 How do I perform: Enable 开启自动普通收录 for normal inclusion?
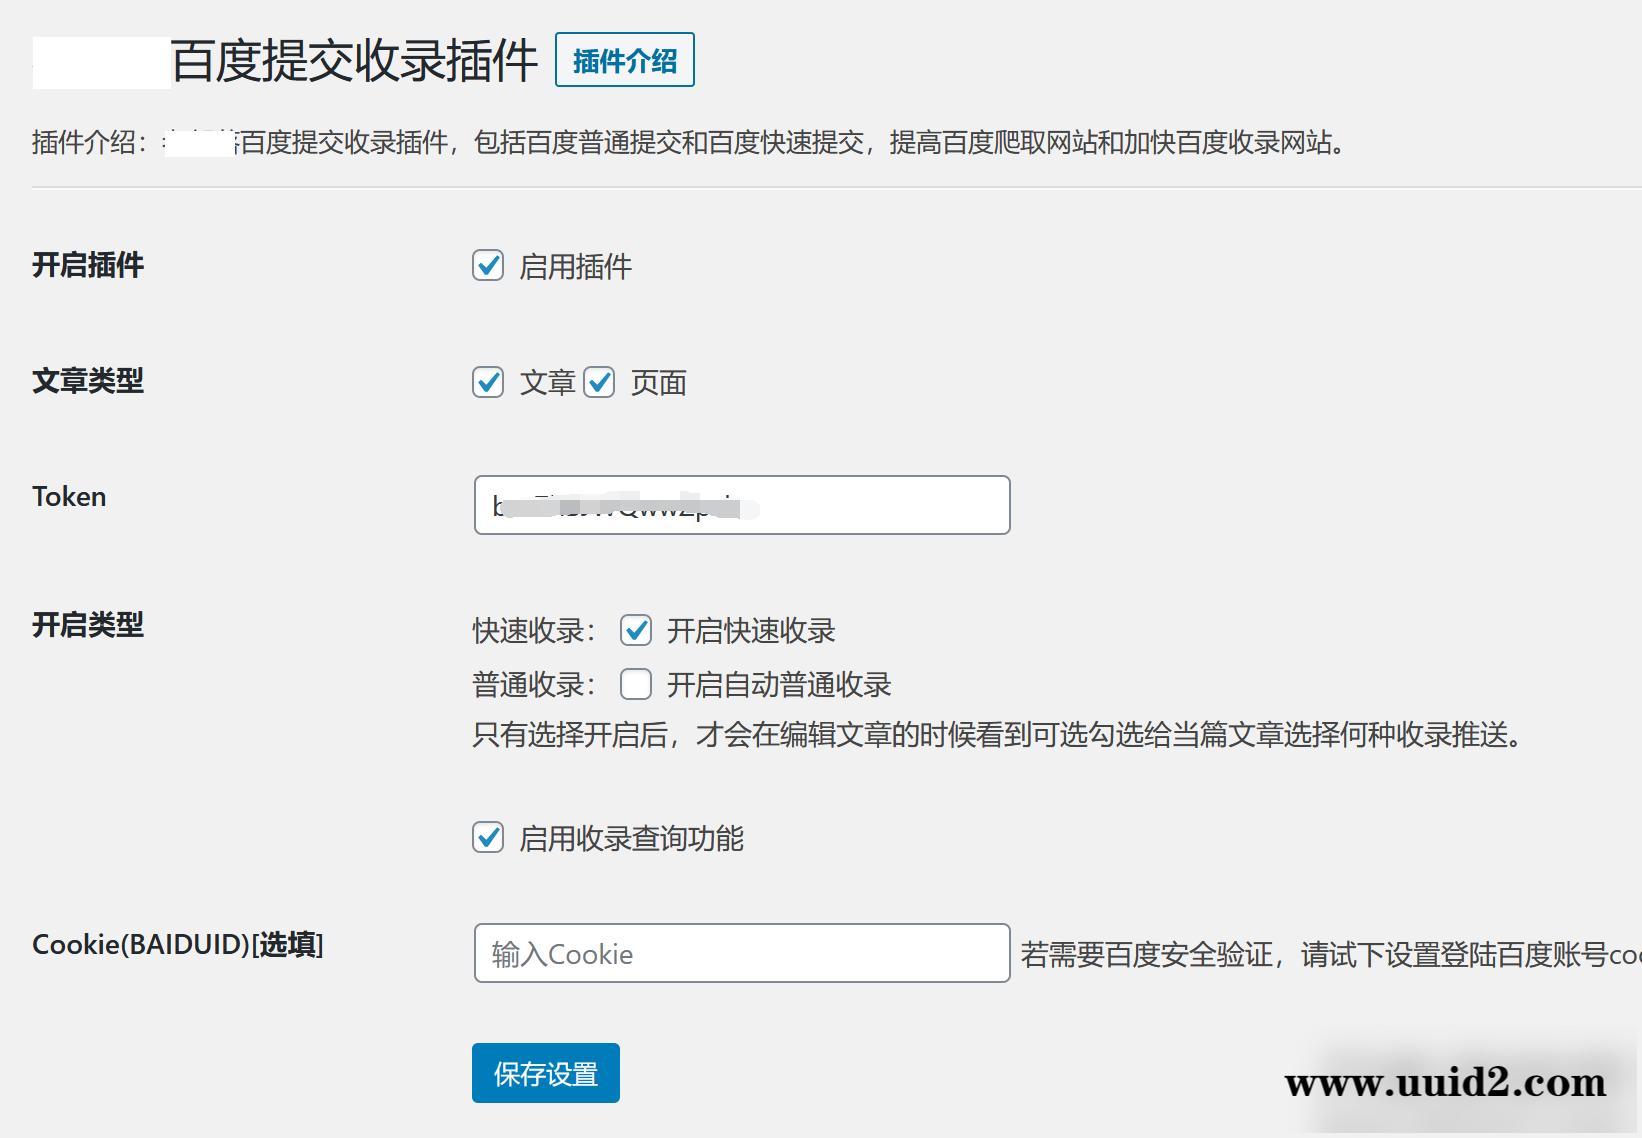tap(636, 684)
